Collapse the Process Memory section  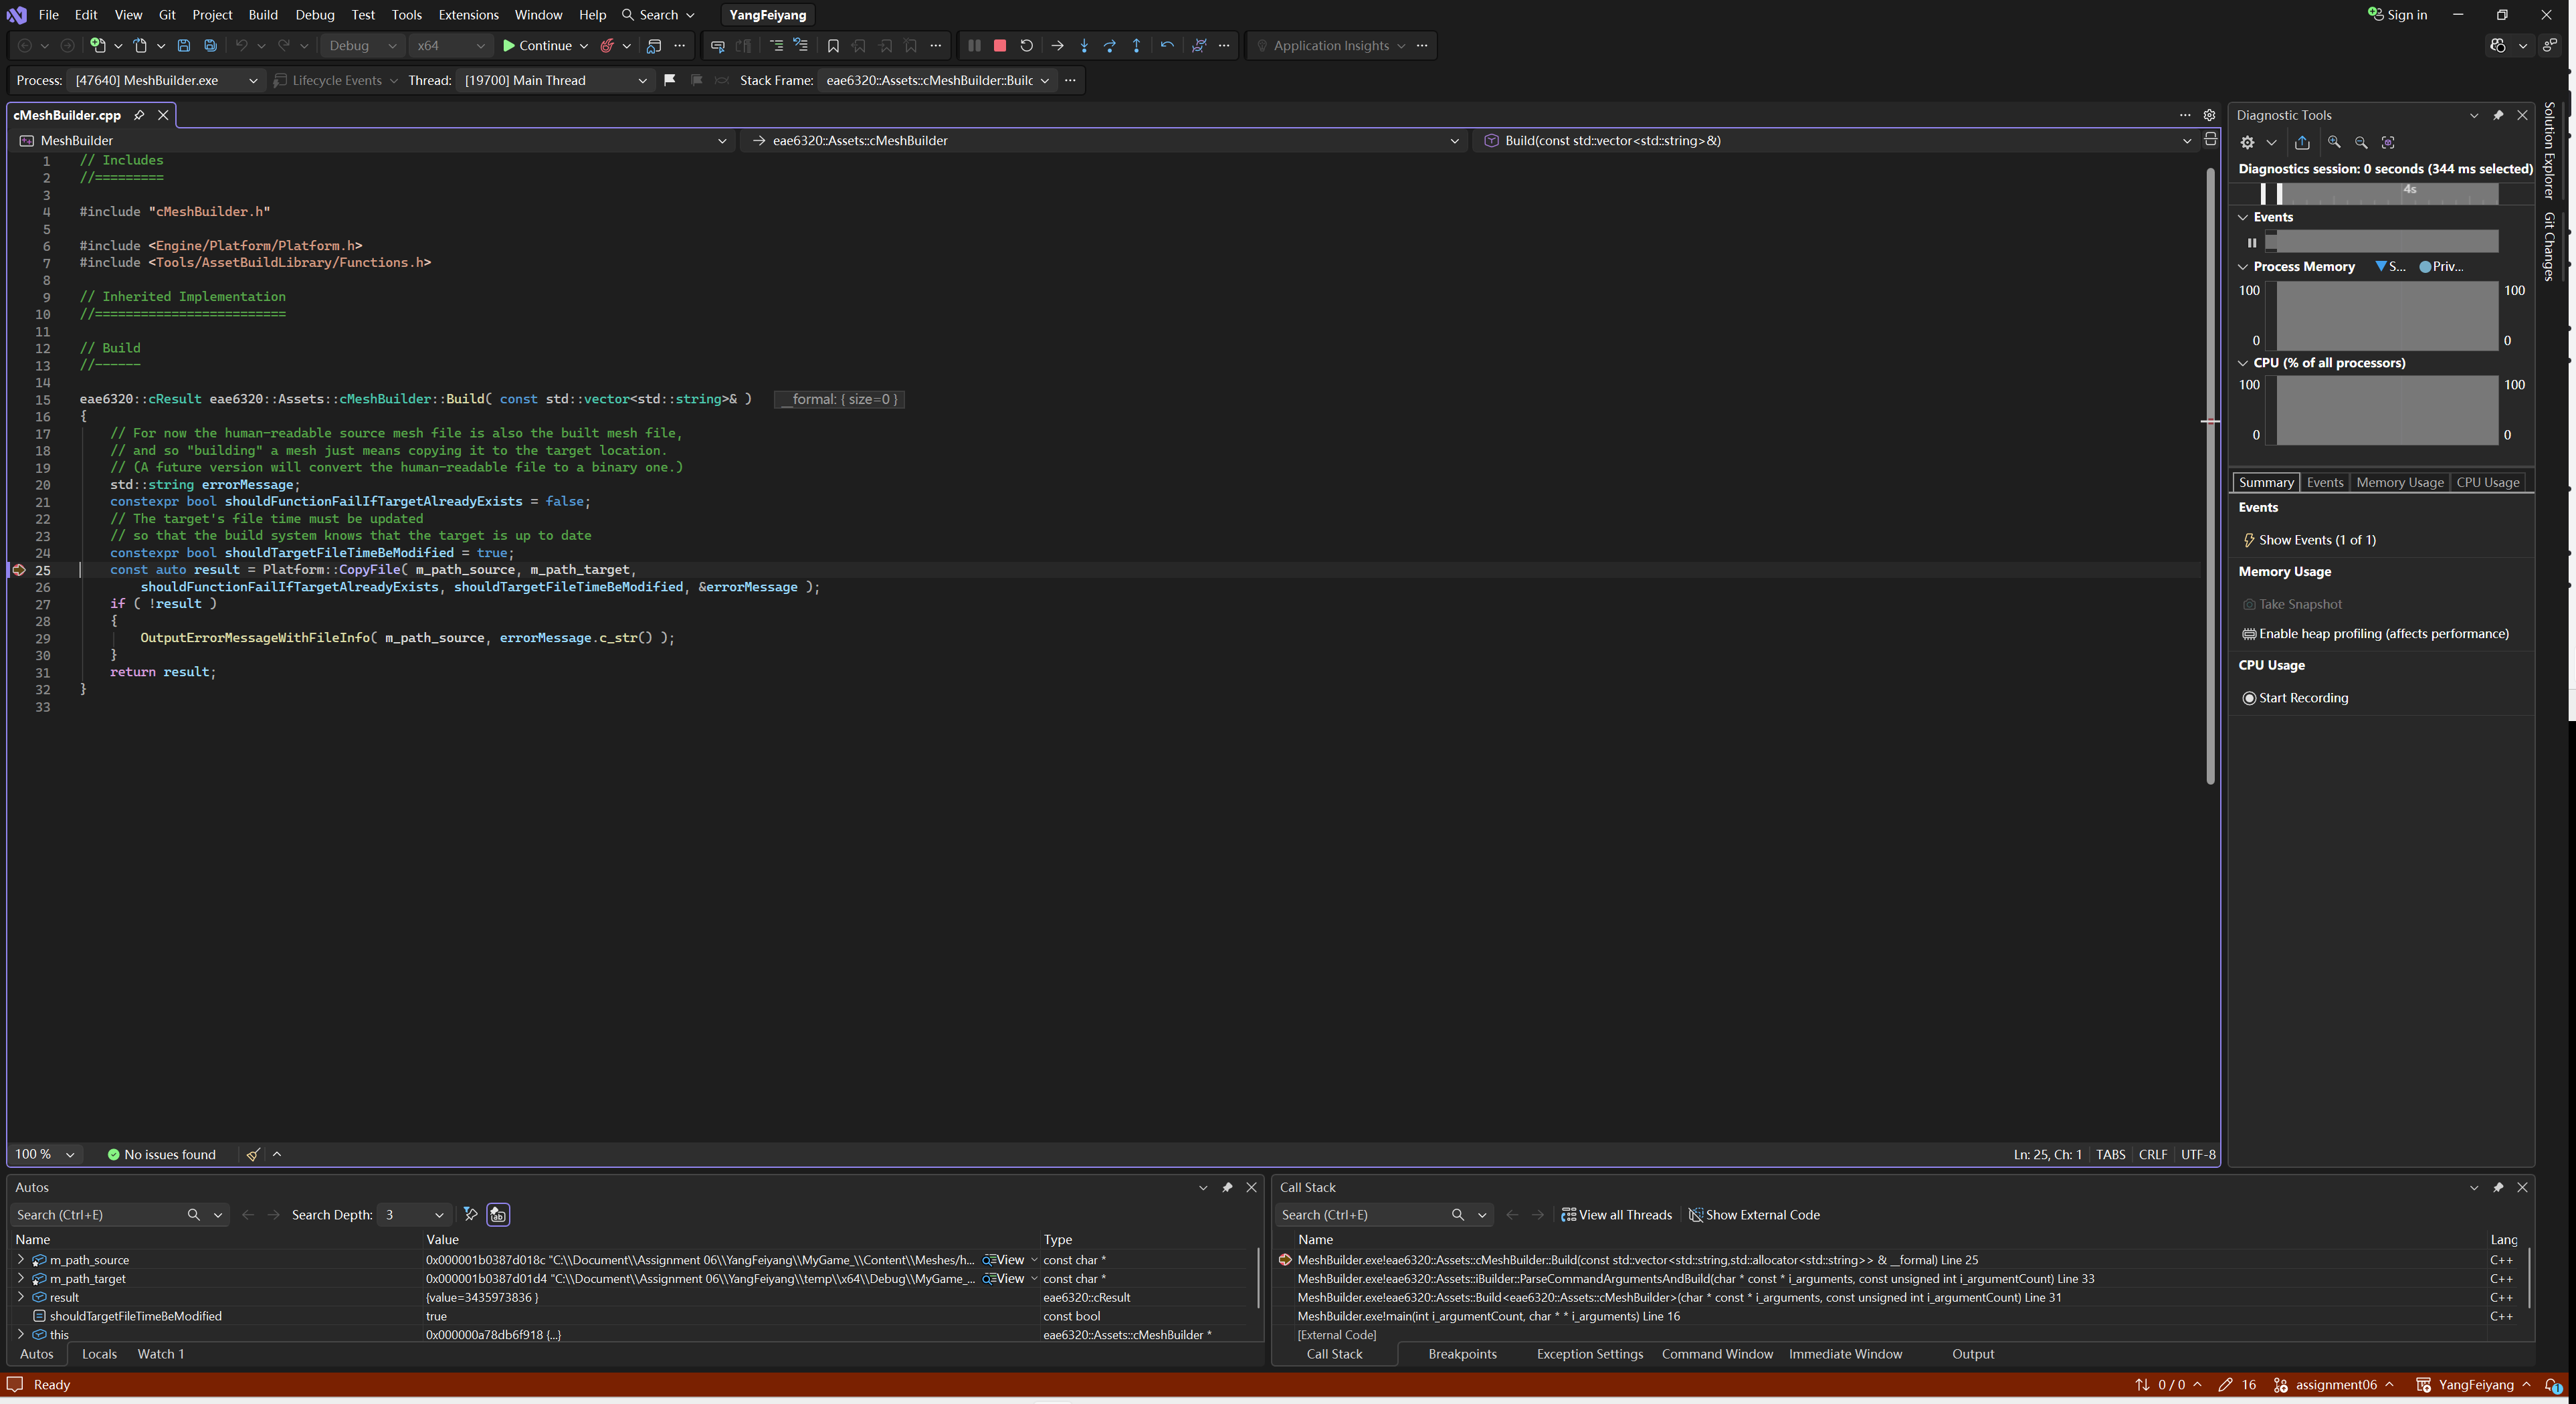point(2243,267)
